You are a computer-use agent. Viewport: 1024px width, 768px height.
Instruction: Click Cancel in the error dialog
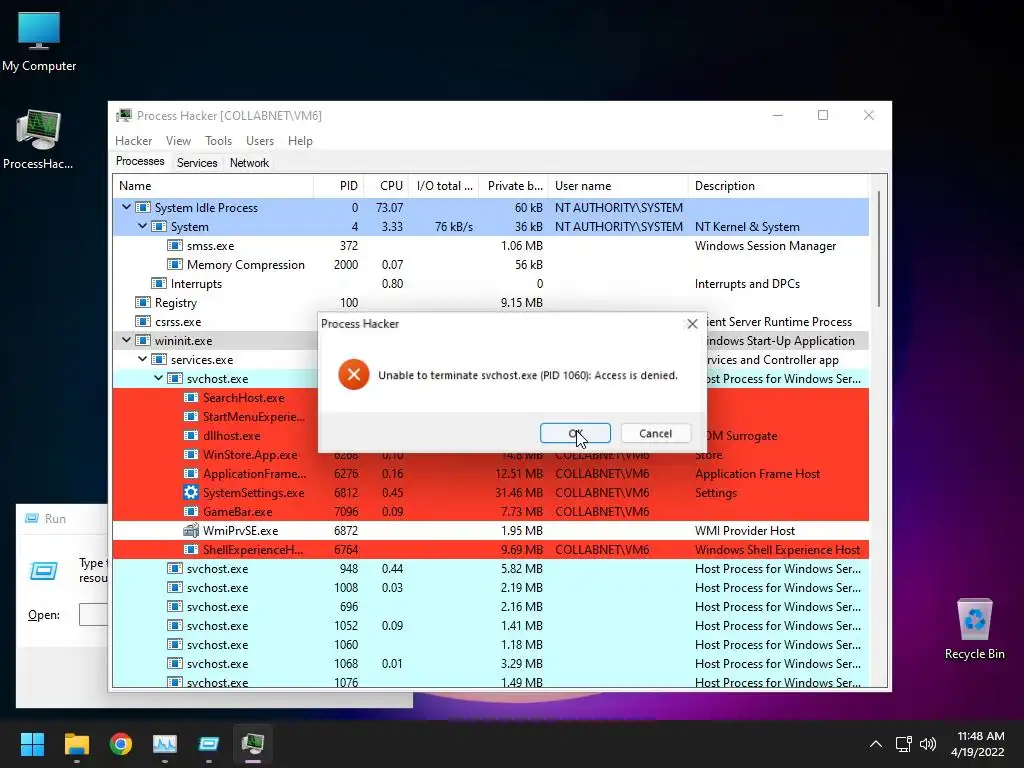pos(655,433)
